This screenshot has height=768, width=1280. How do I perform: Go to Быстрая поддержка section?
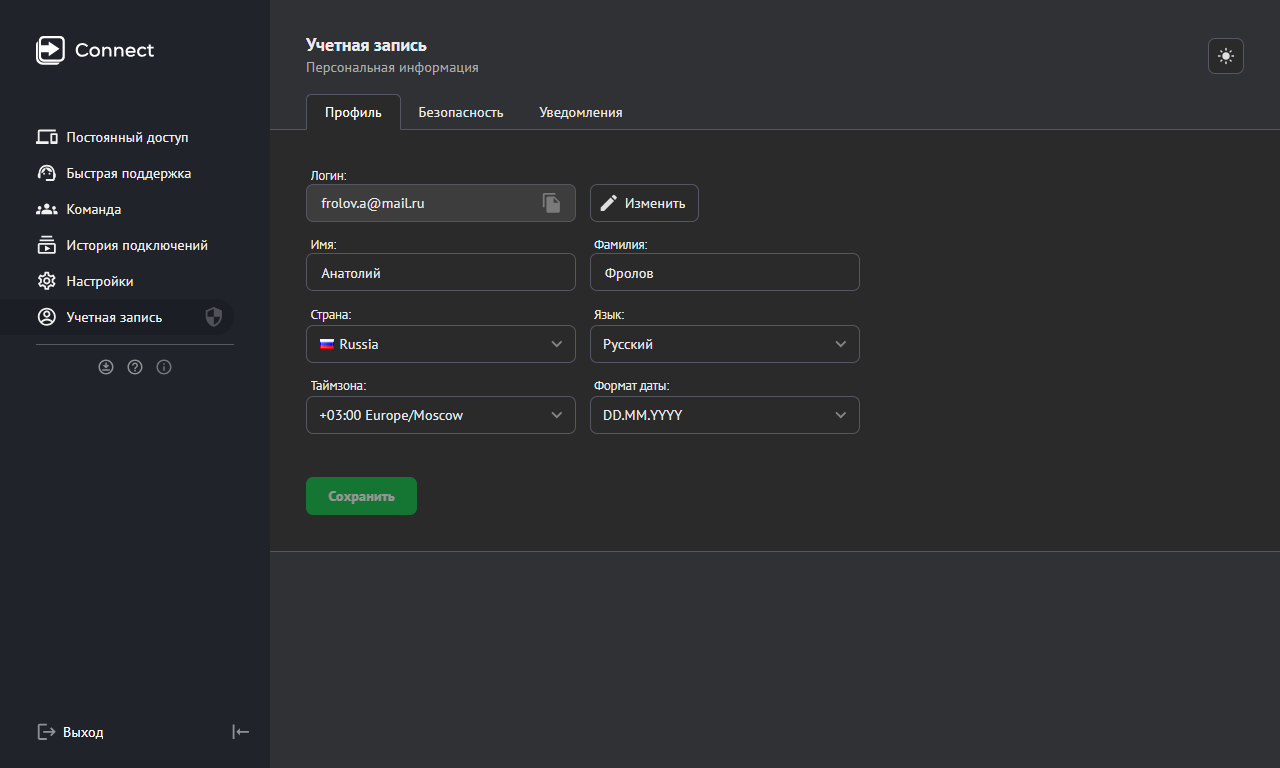[x=128, y=173]
